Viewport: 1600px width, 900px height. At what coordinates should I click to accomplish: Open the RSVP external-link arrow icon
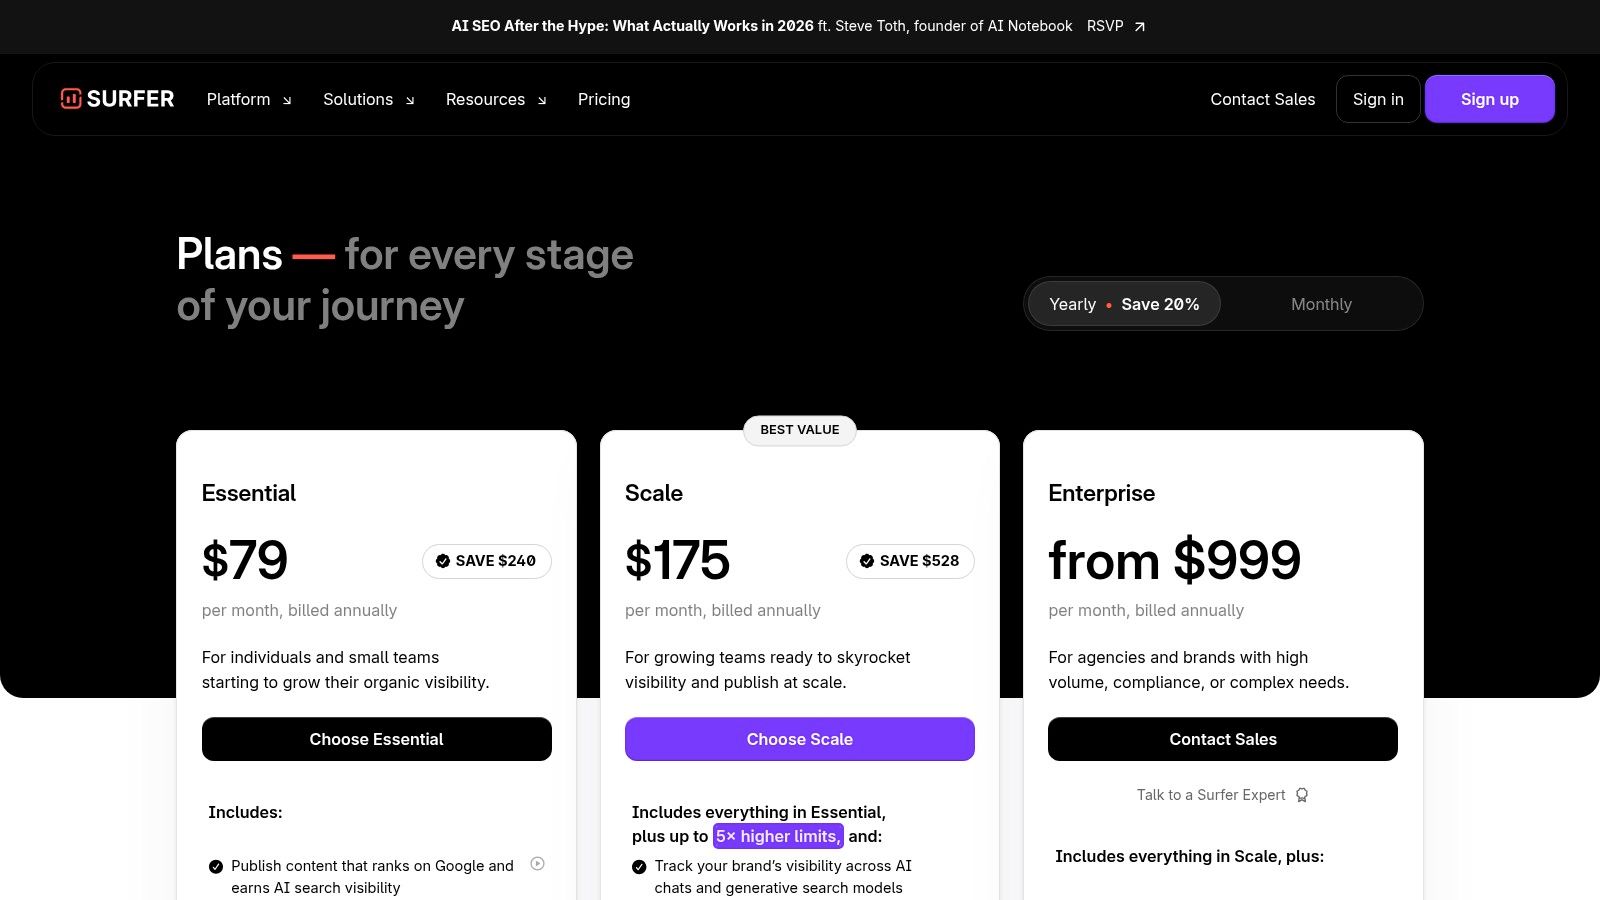point(1138,27)
